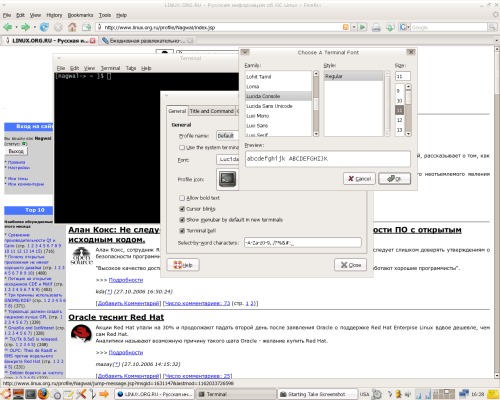Click Starting Take Screenshot taskbar entry
The width and height of the screenshot is (500, 400).
click(x=317, y=394)
